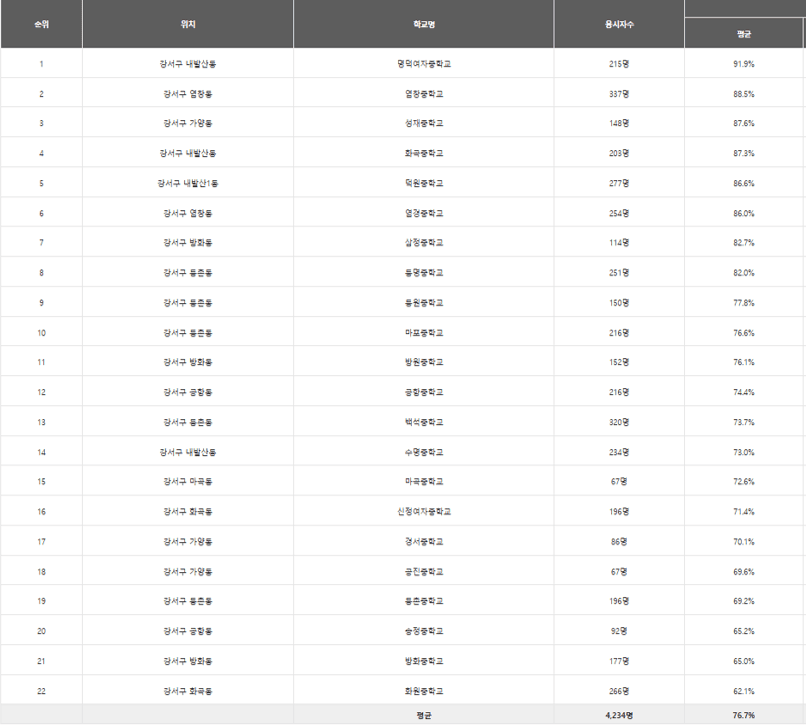Select school name 방화중학교 in row 21

pyautogui.click(x=424, y=661)
